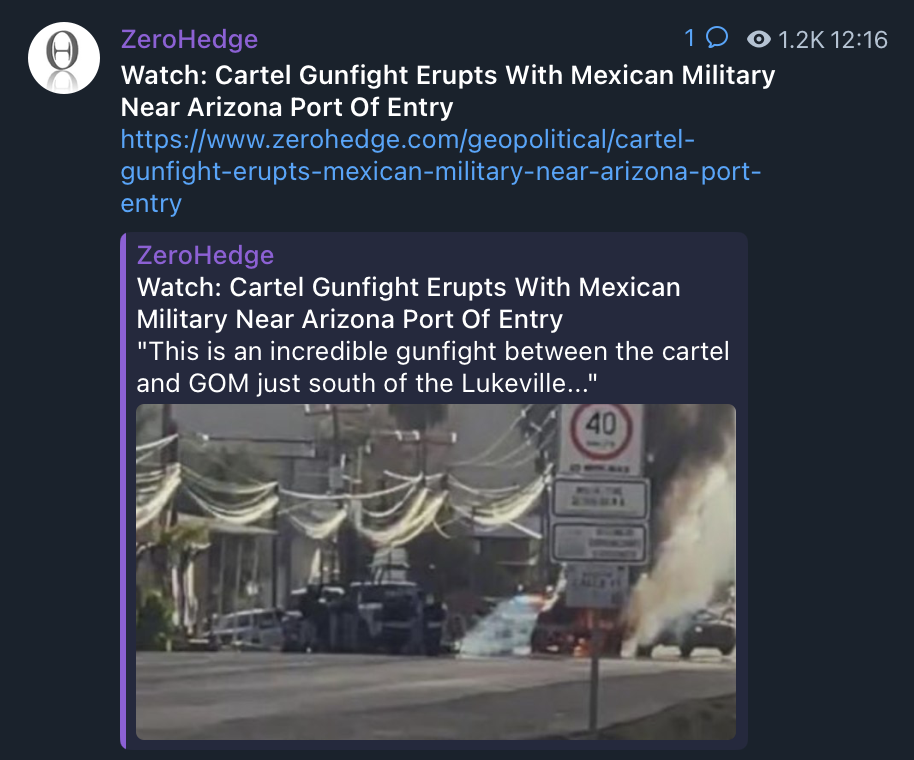Click the 1.2K view count

801,40
